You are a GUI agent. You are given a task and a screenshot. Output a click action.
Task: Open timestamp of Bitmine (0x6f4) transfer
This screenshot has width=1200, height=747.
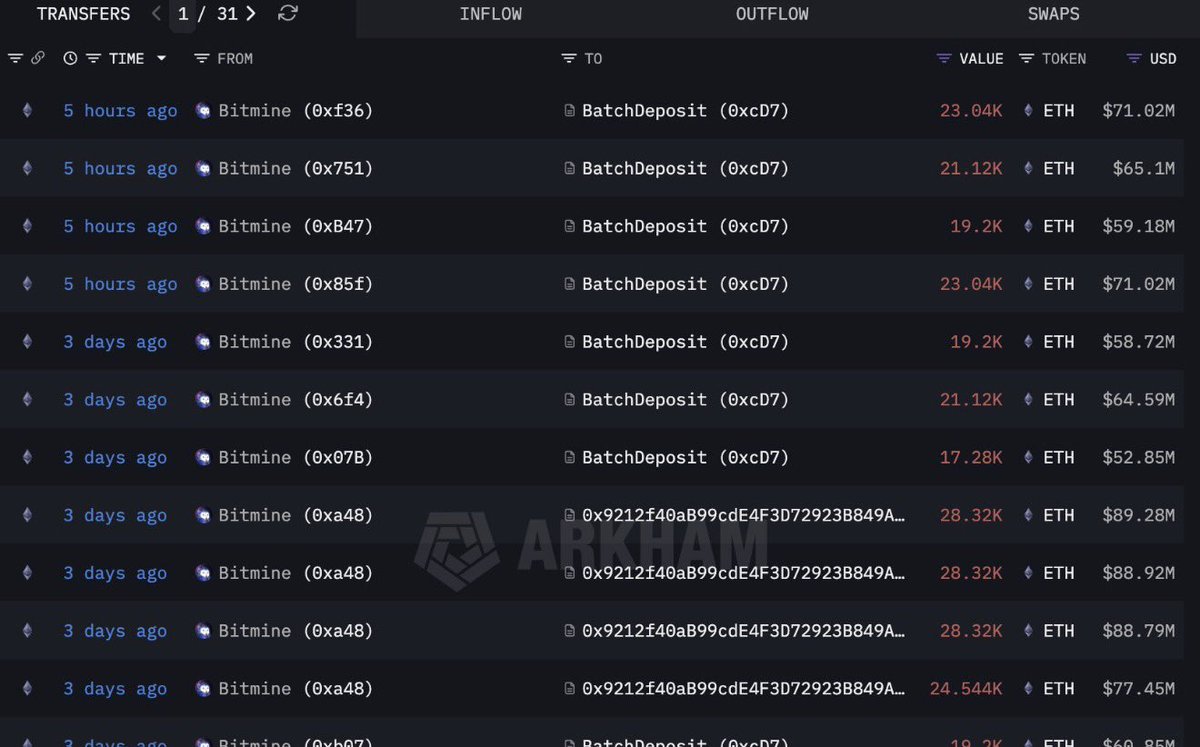click(x=115, y=400)
